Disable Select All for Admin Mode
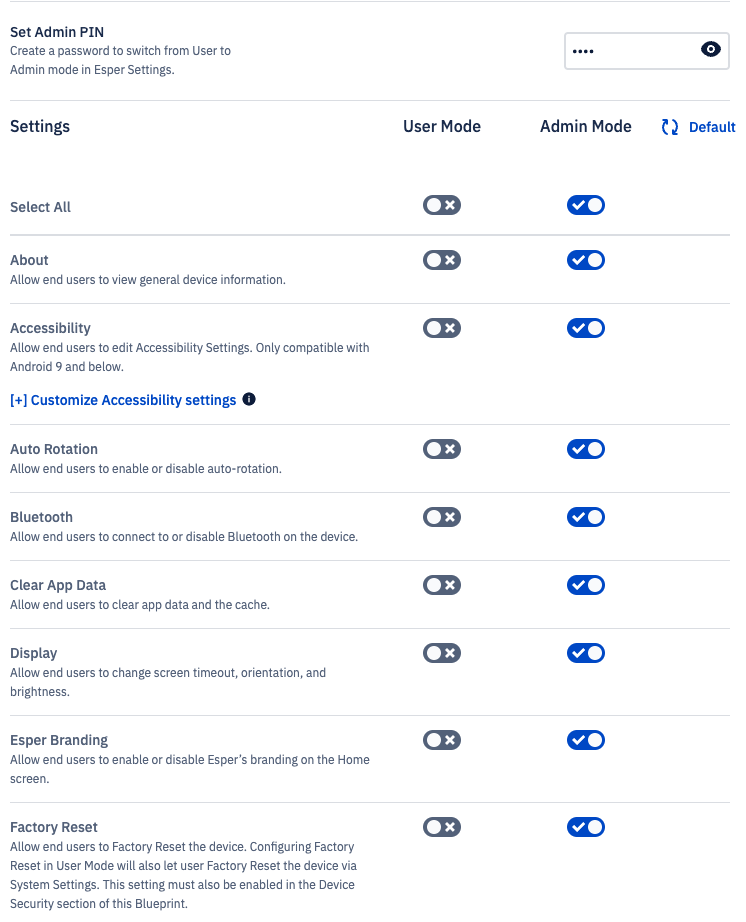The width and height of the screenshot is (746, 922). (x=586, y=205)
